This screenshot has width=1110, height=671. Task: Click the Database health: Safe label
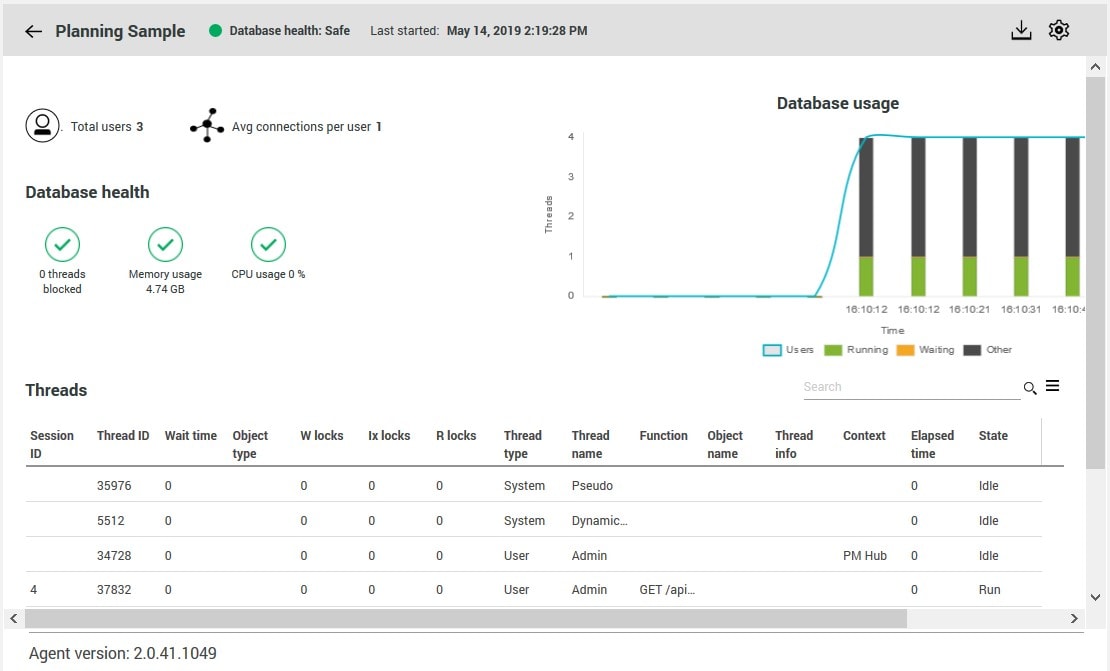tap(290, 30)
